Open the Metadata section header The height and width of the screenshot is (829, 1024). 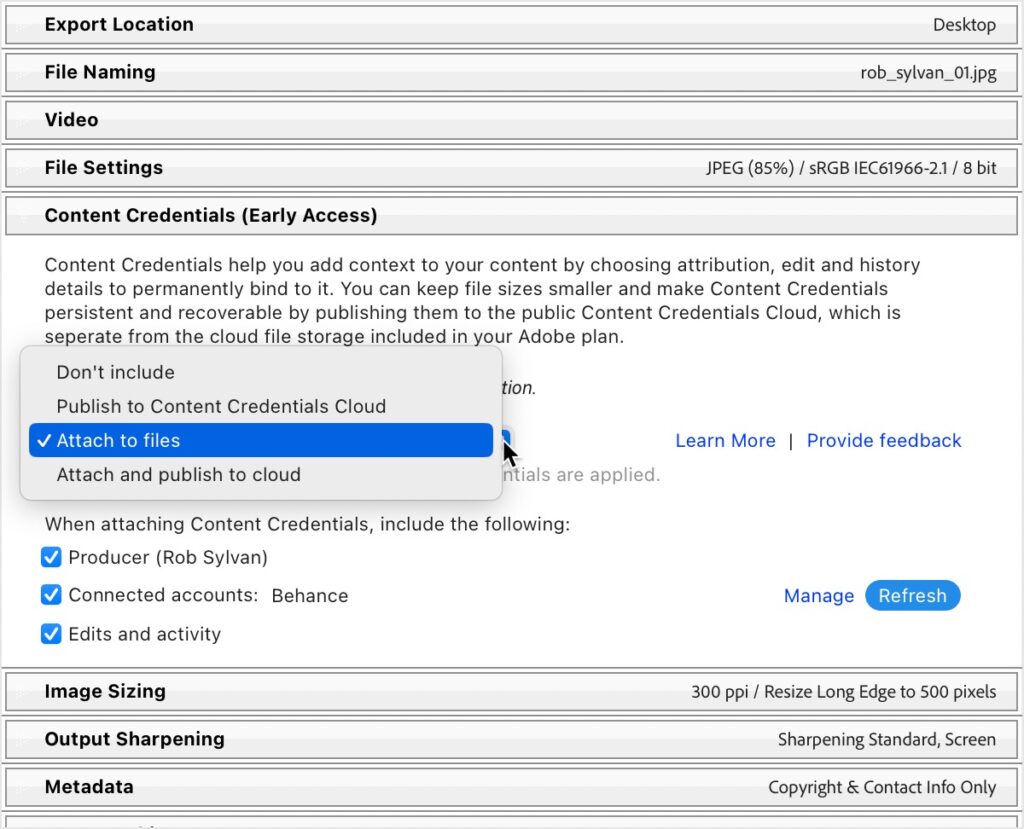pyautogui.click(x=511, y=787)
